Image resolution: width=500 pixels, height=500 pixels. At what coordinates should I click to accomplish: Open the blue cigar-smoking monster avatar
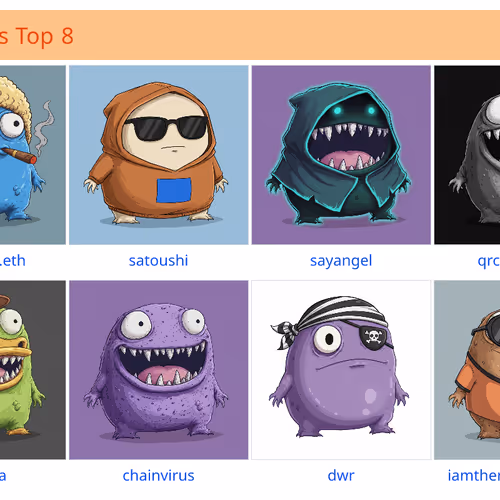tap(33, 155)
